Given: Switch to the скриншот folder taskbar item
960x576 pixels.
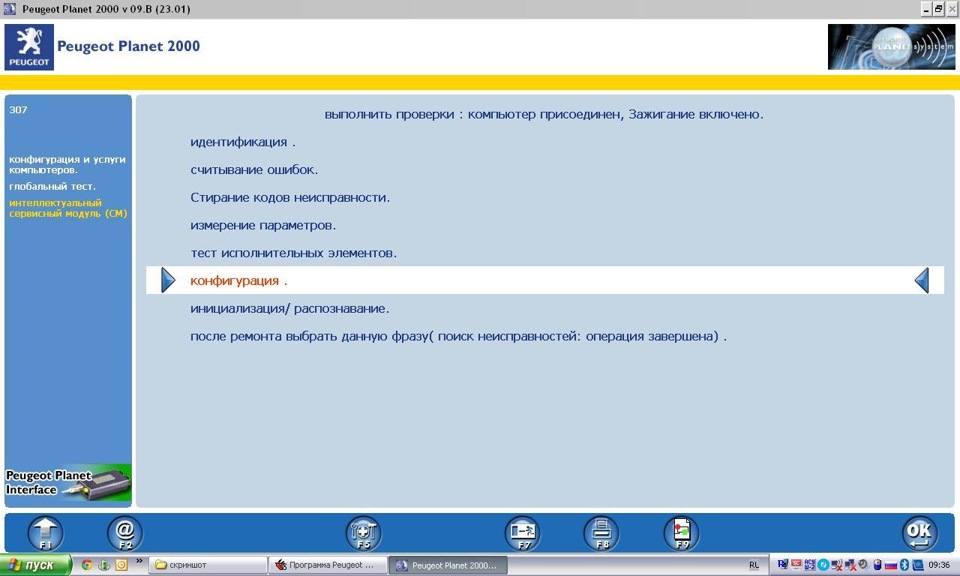Looking at the screenshot, I should [207, 565].
